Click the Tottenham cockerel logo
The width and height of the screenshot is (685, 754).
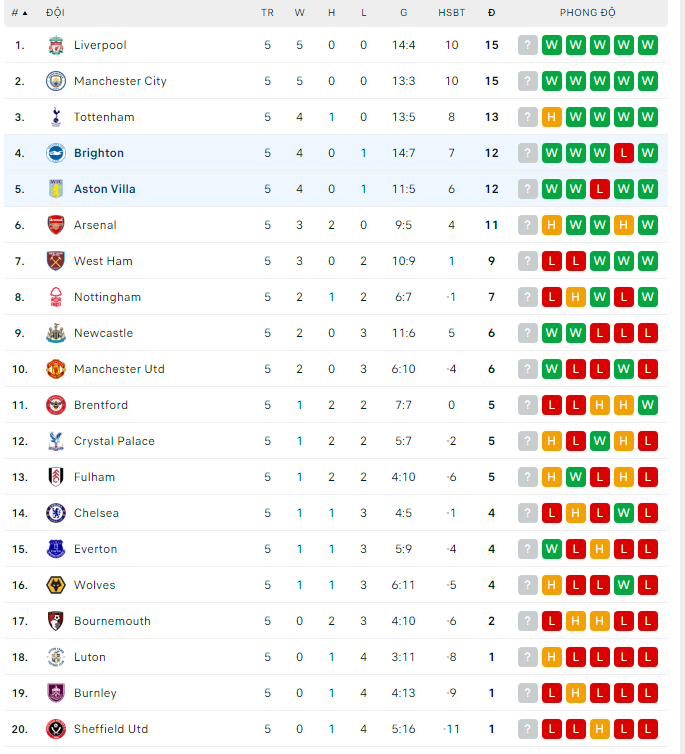[56, 117]
